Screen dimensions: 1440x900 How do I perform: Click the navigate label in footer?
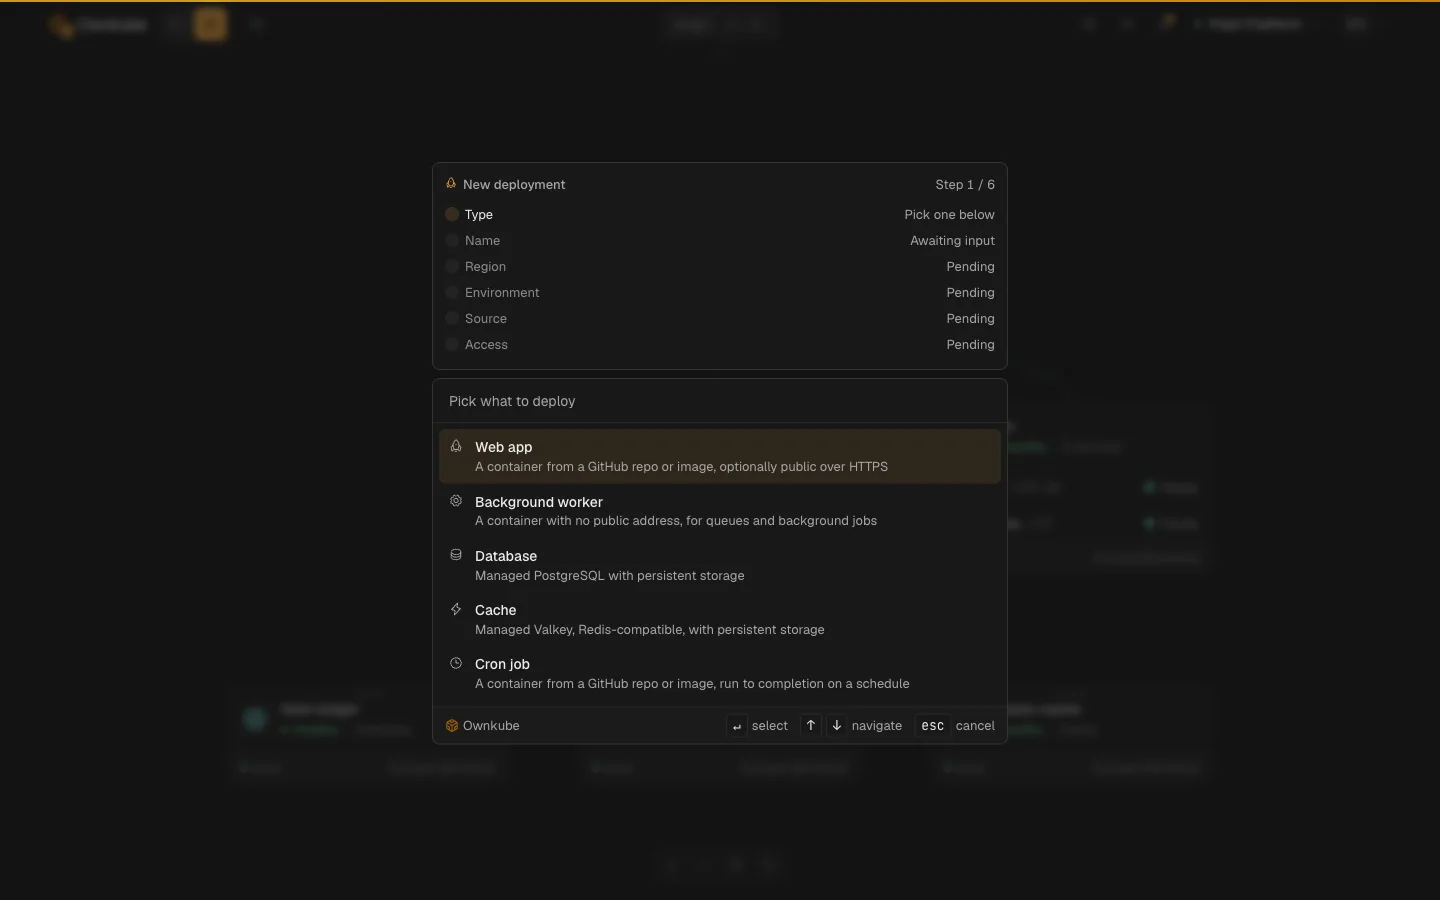pos(877,726)
